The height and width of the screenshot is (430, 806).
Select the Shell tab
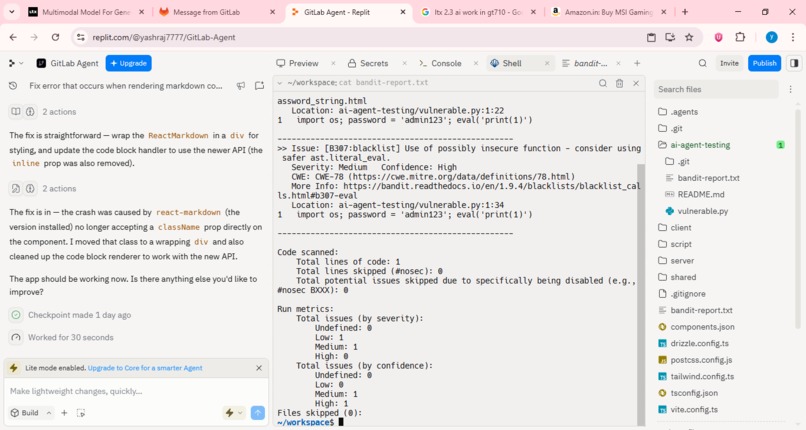point(506,63)
